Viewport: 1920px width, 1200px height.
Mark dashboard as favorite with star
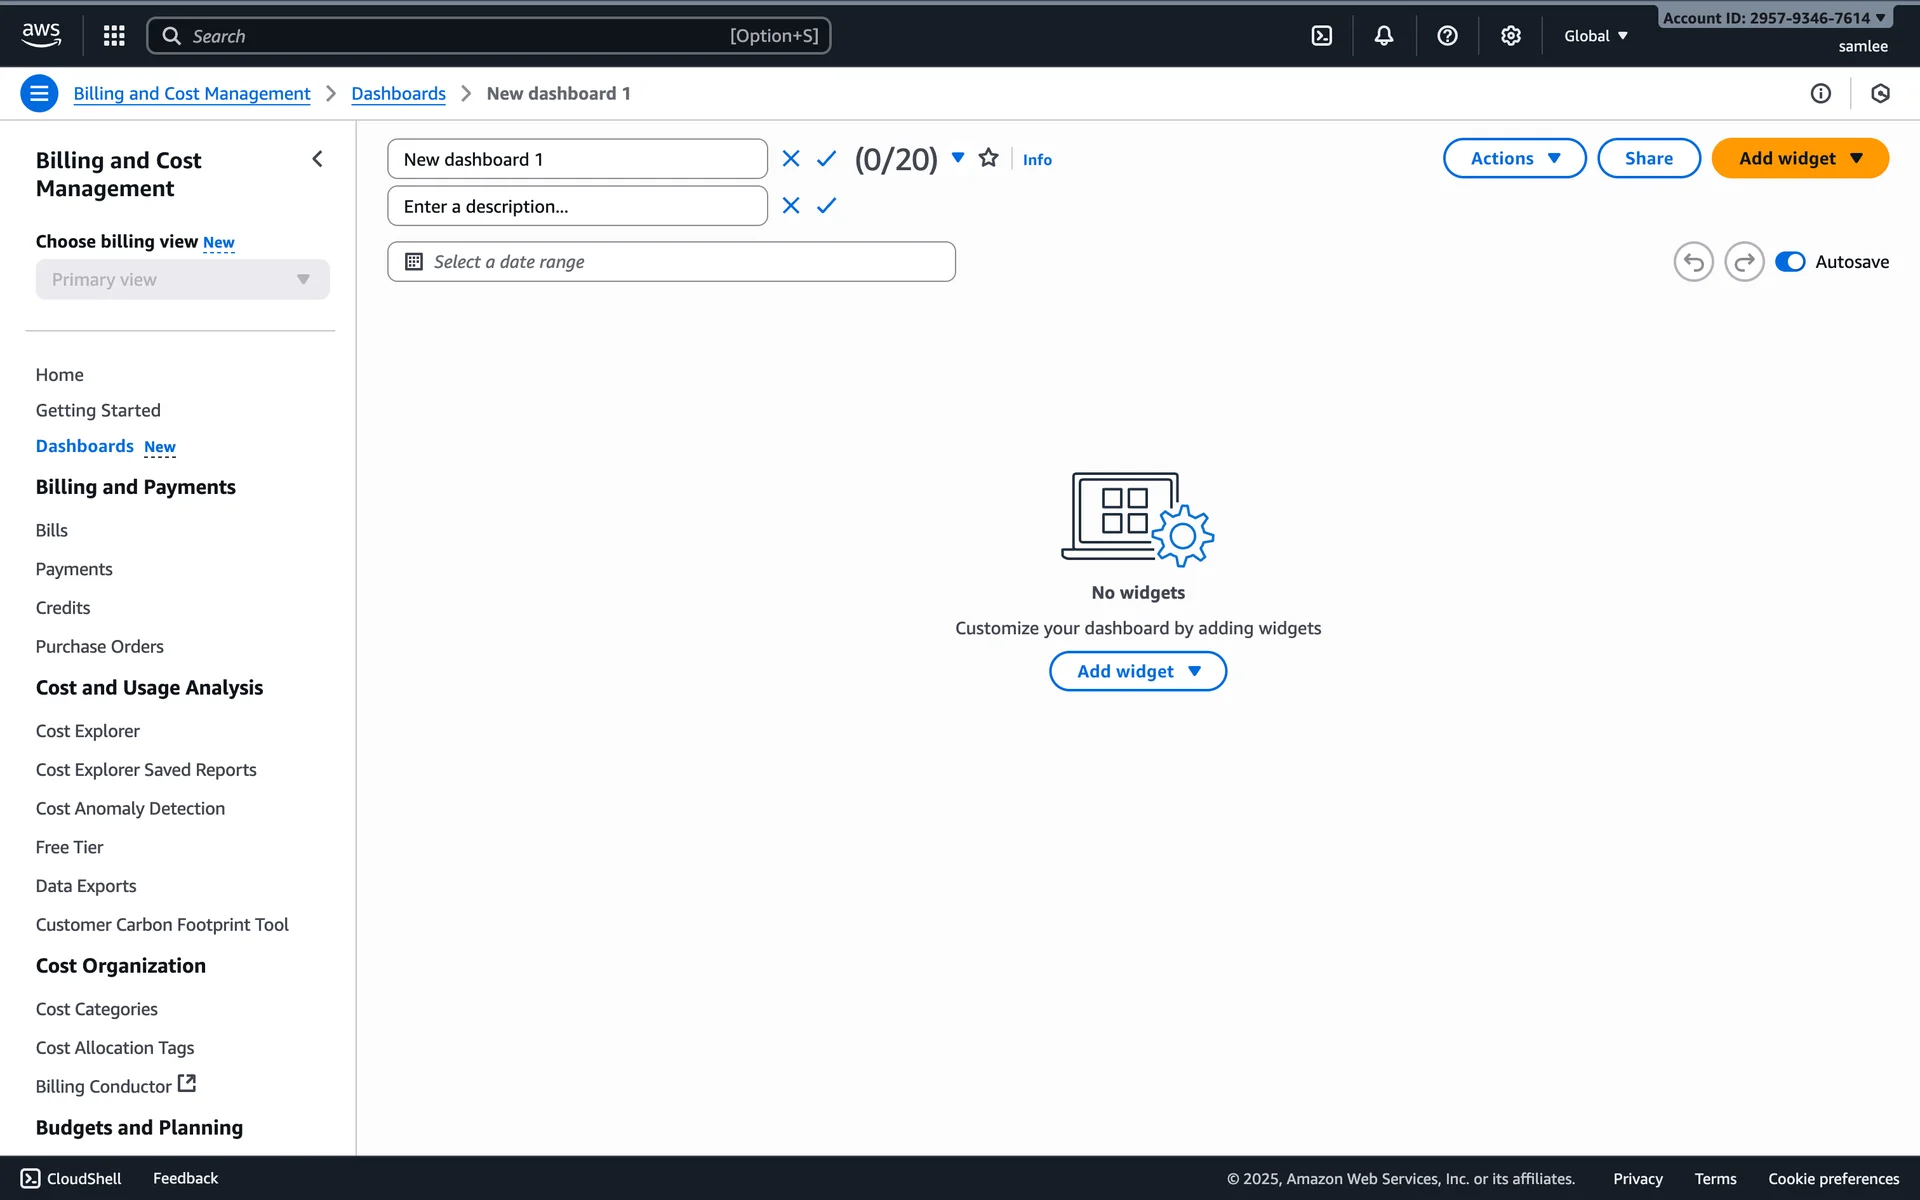(988, 158)
